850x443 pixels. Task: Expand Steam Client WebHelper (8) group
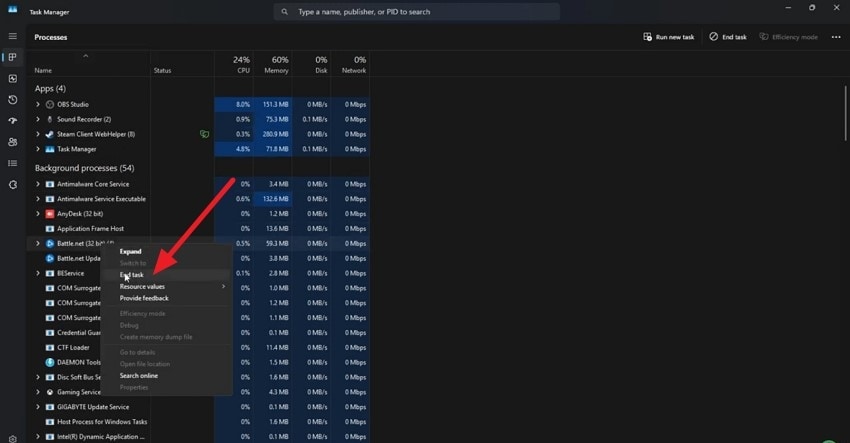(38, 134)
